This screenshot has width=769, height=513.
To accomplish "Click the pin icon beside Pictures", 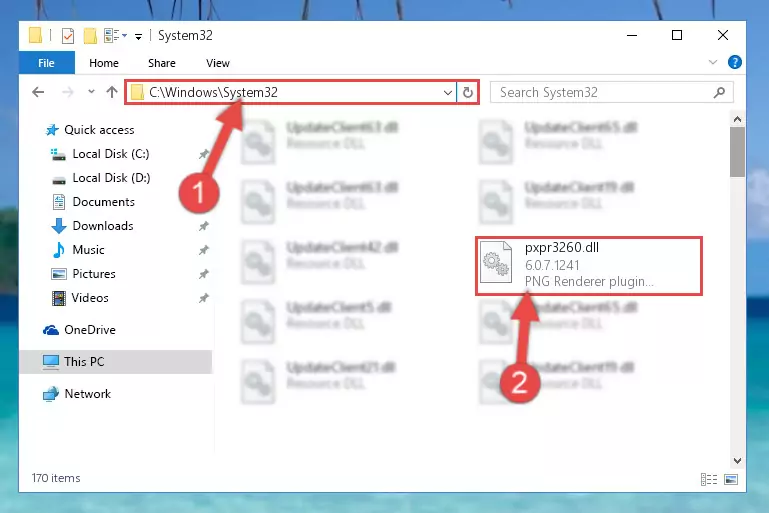I will pos(204,274).
